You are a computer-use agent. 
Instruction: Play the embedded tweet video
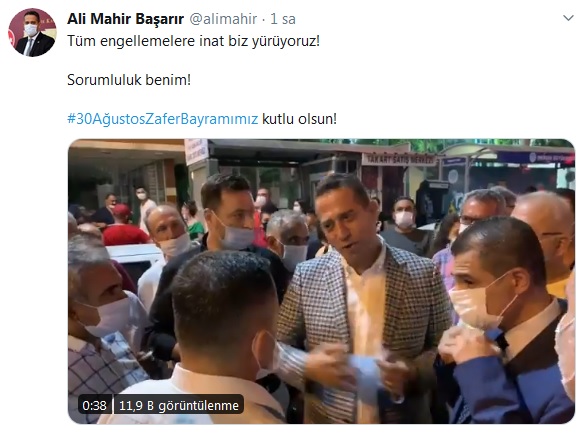tap(321, 281)
